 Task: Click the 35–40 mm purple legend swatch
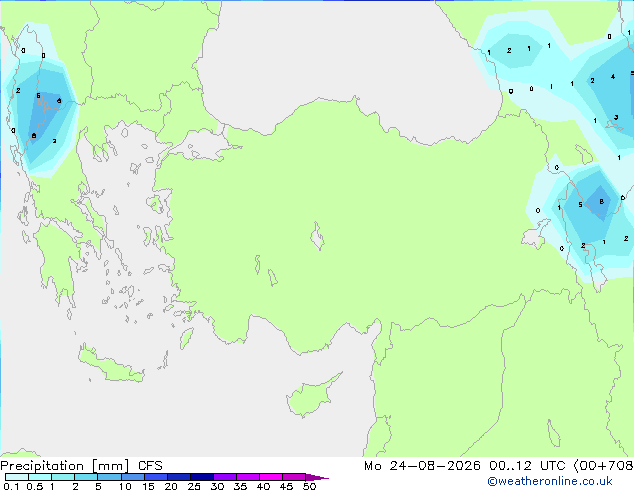(x=247, y=477)
